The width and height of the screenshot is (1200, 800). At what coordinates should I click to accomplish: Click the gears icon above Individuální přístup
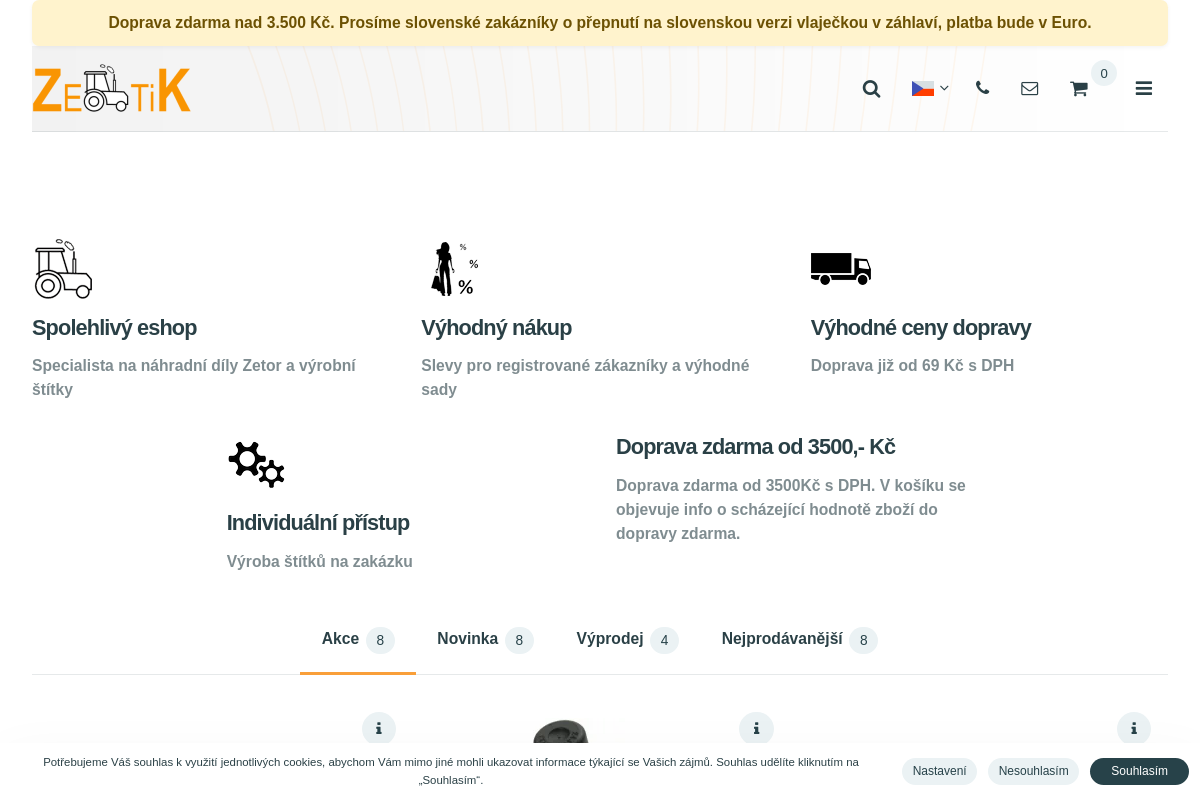click(x=257, y=464)
